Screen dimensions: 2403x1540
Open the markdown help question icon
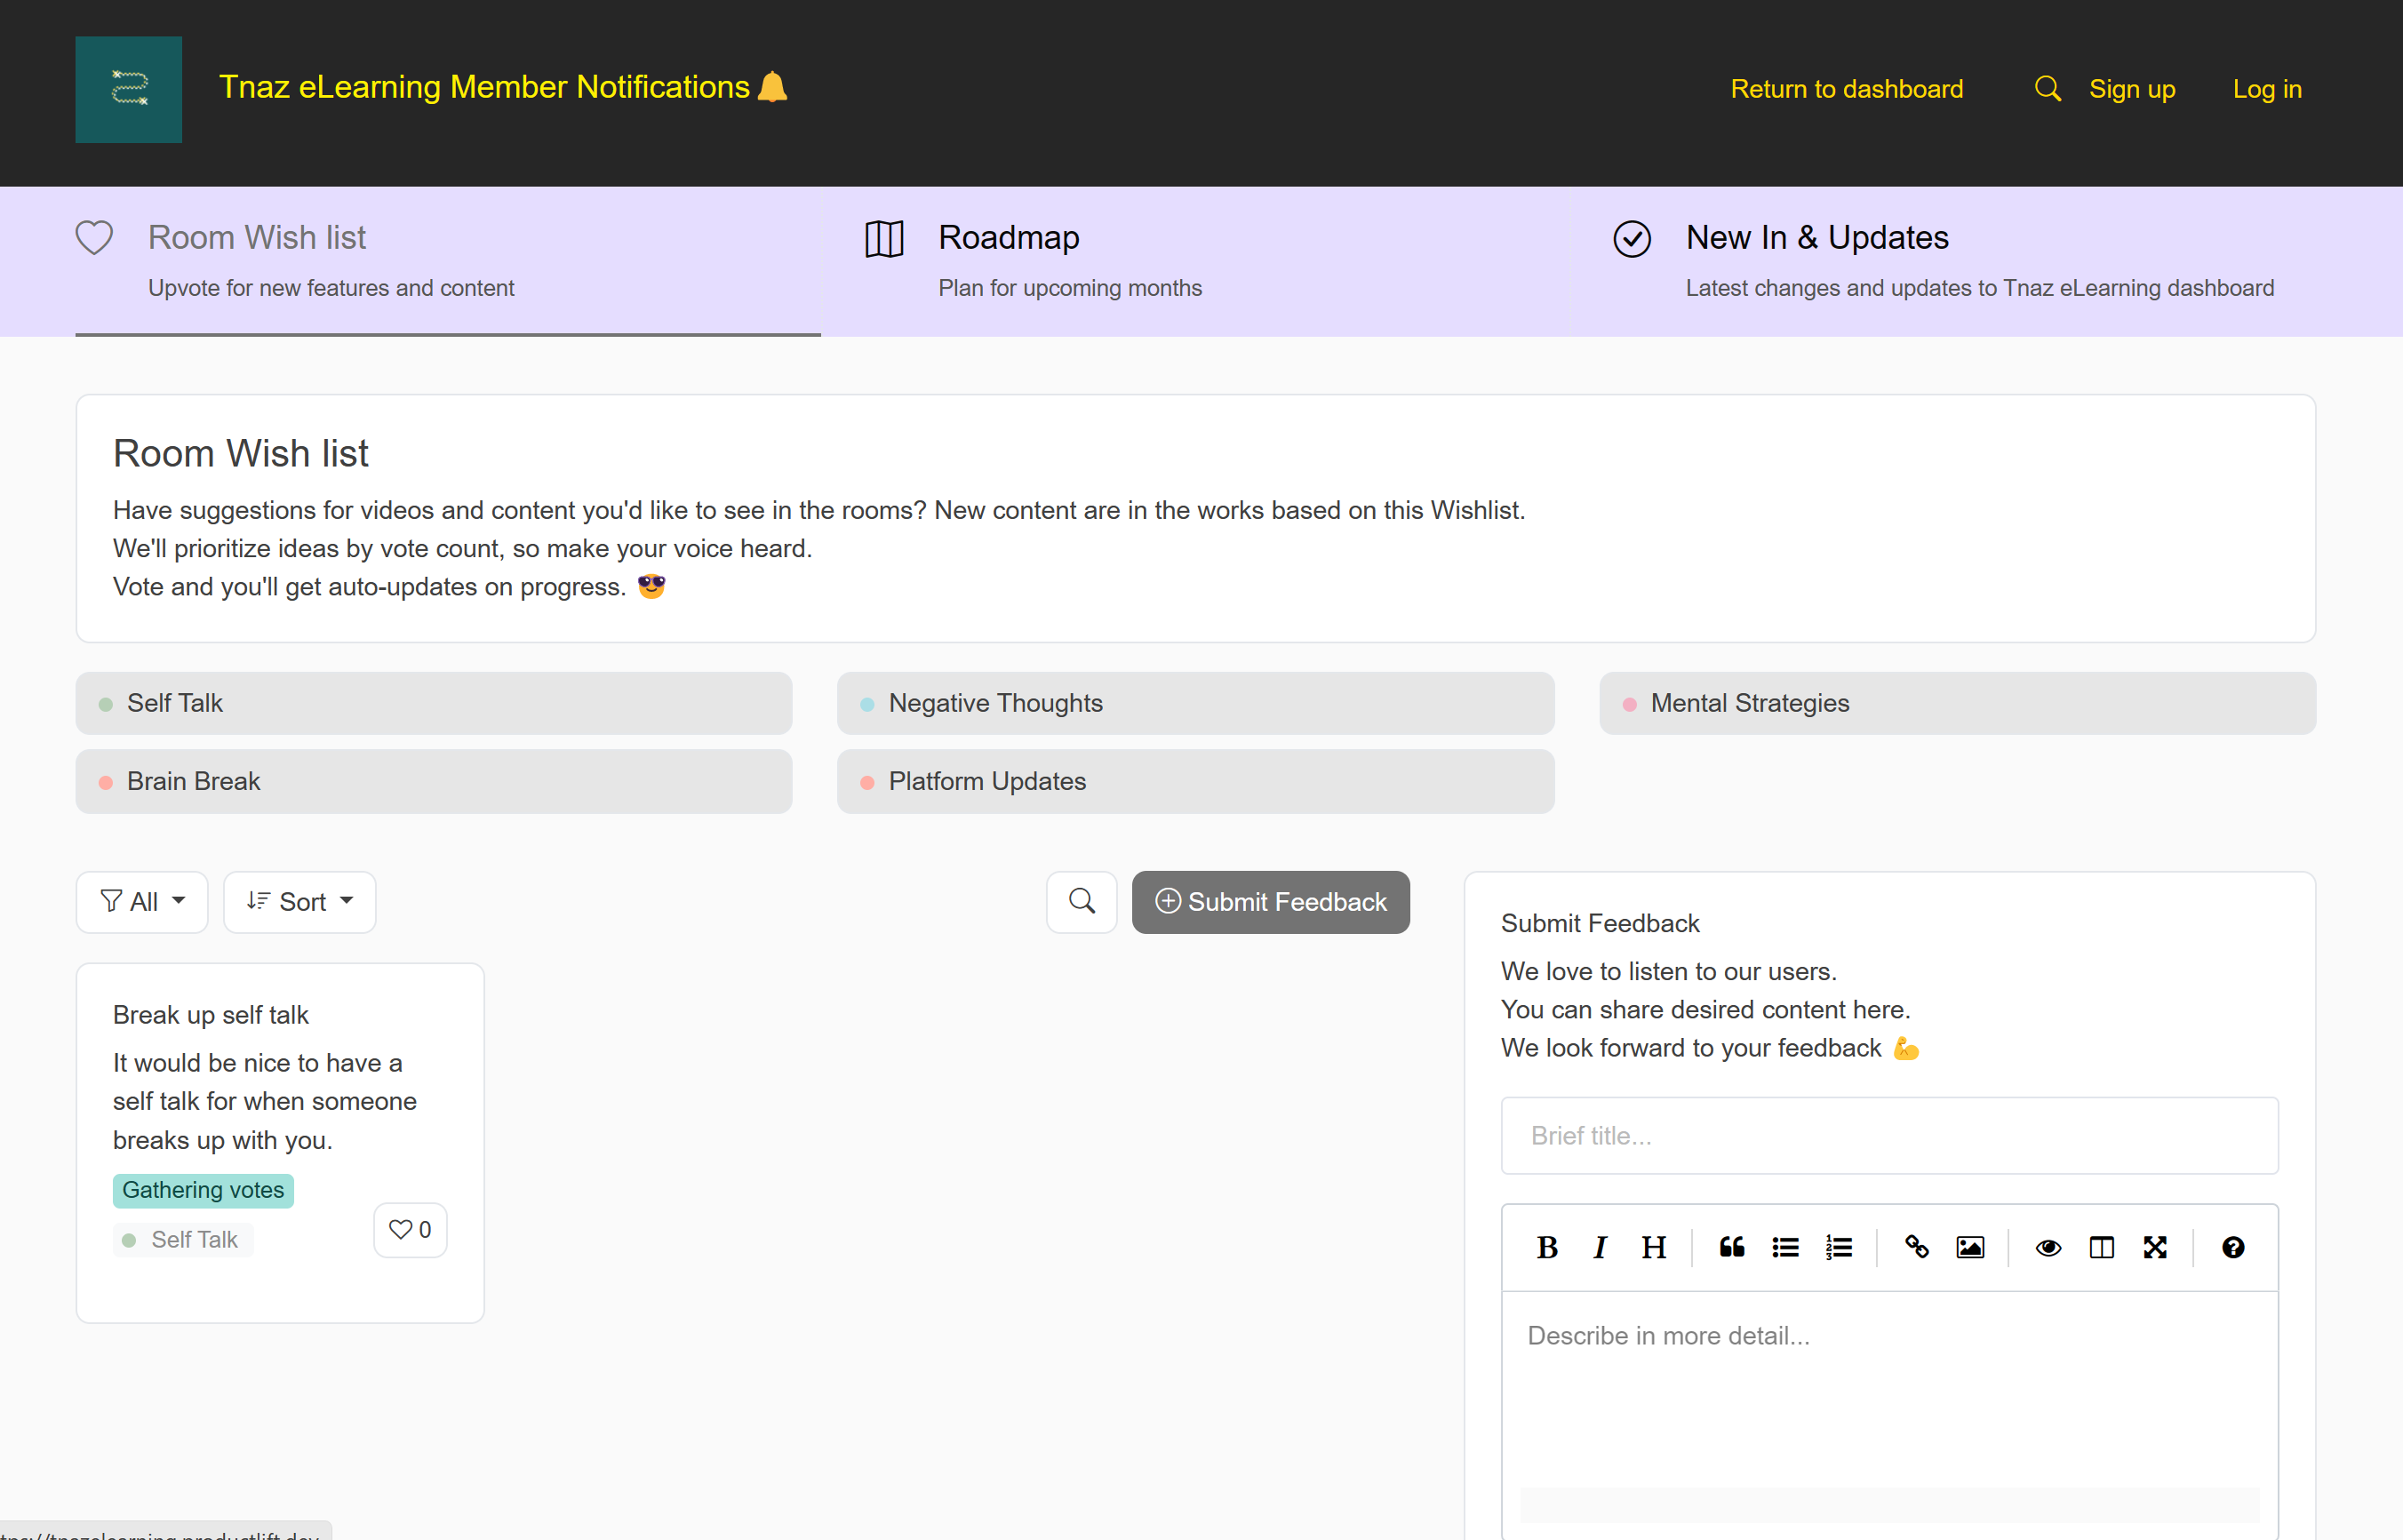tap(2232, 1247)
